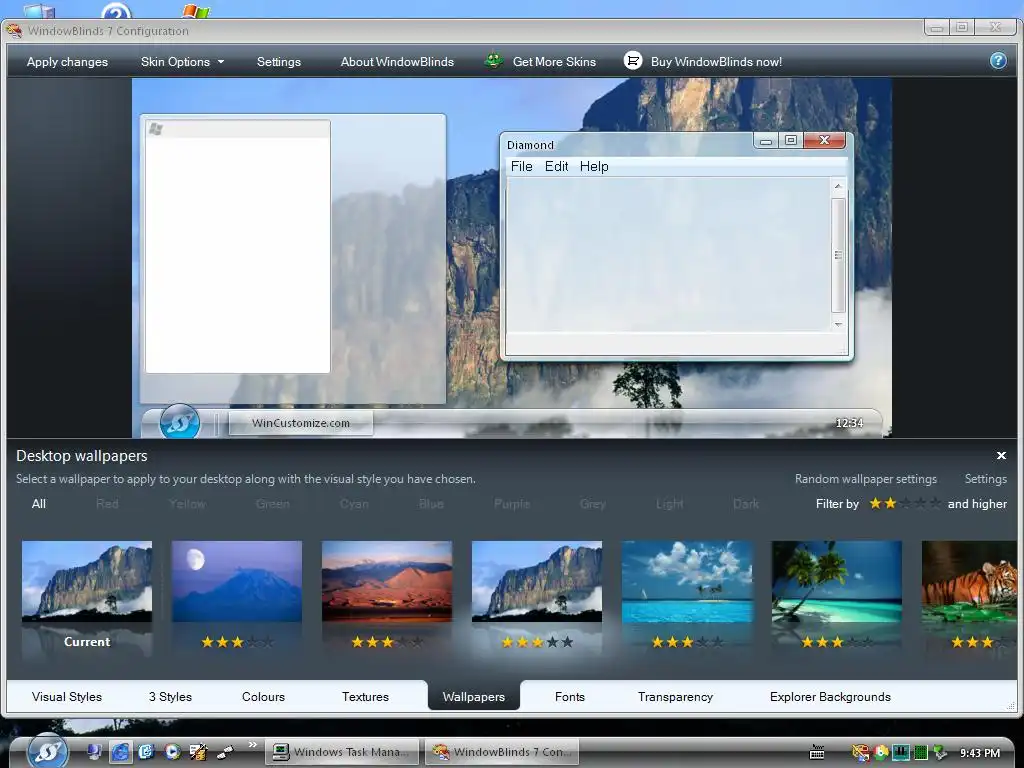
Task: Click the keyboard icon in system tray
Action: click(816, 752)
